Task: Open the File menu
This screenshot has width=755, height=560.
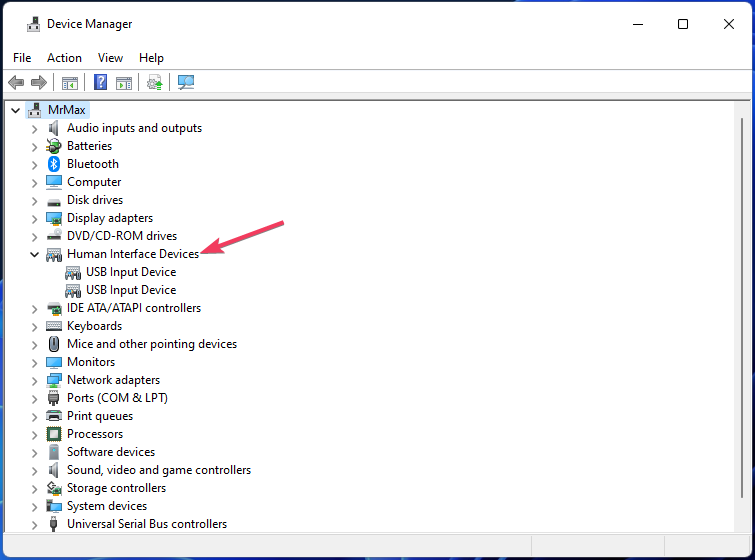Action: 22,58
